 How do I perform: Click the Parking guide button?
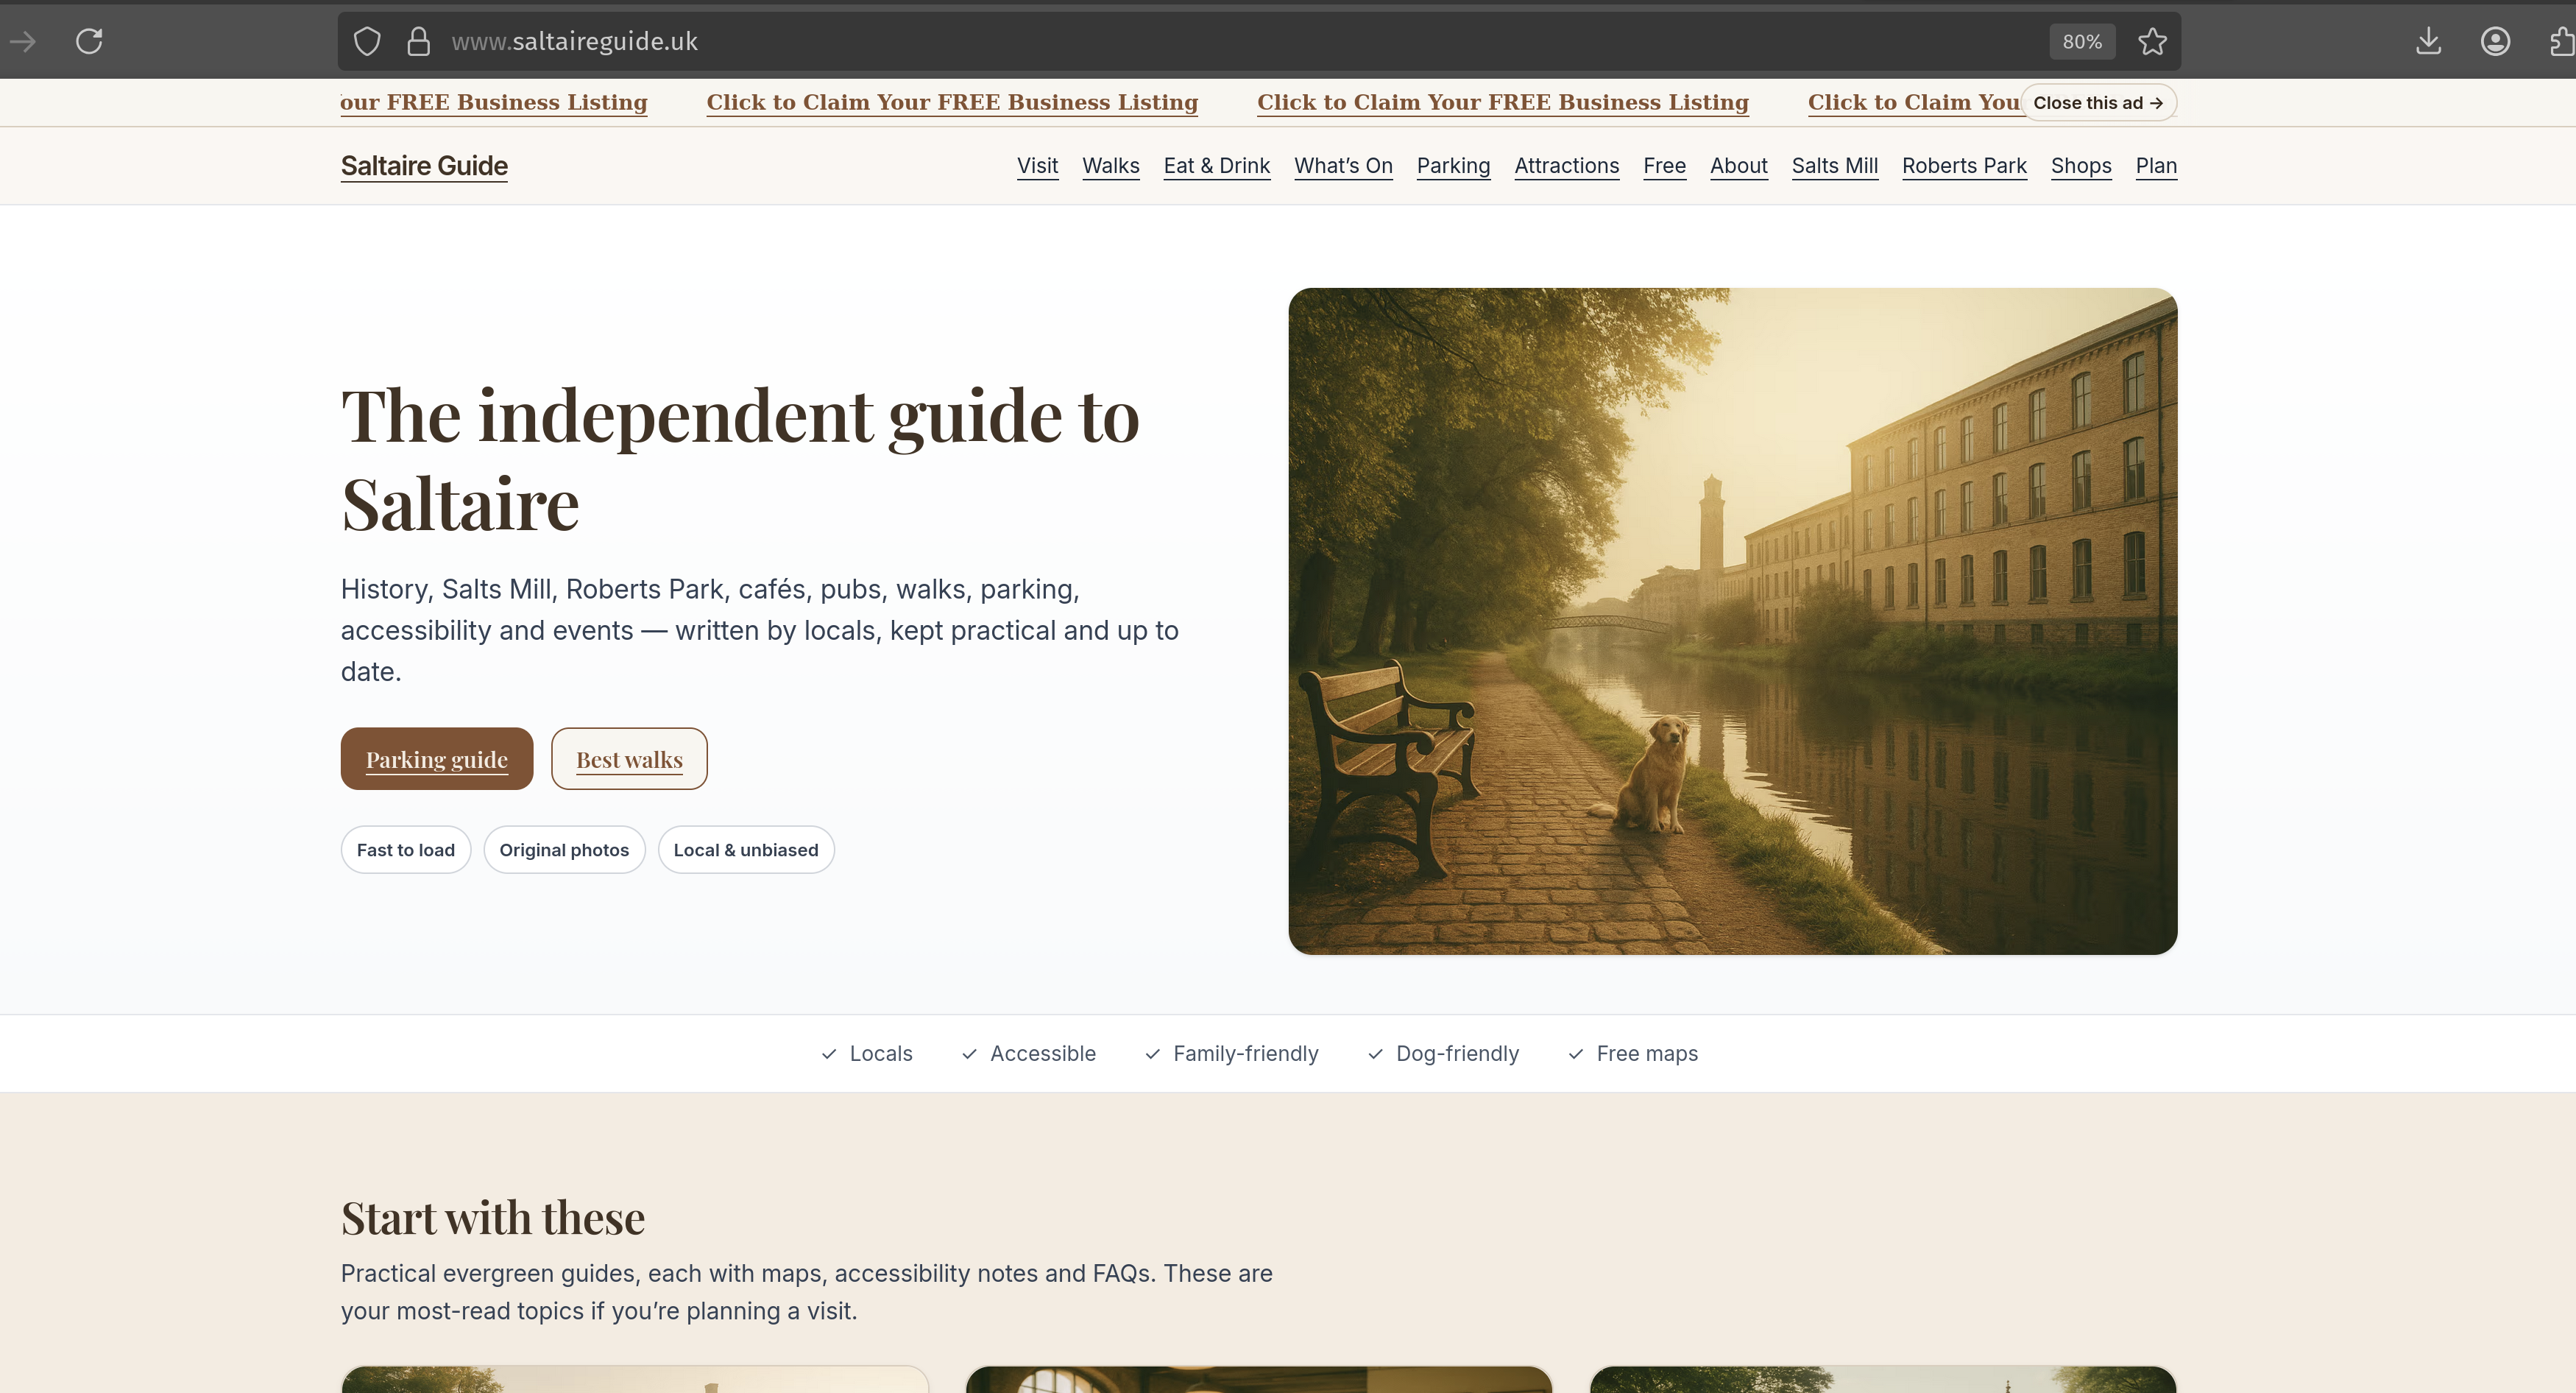coord(436,759)
